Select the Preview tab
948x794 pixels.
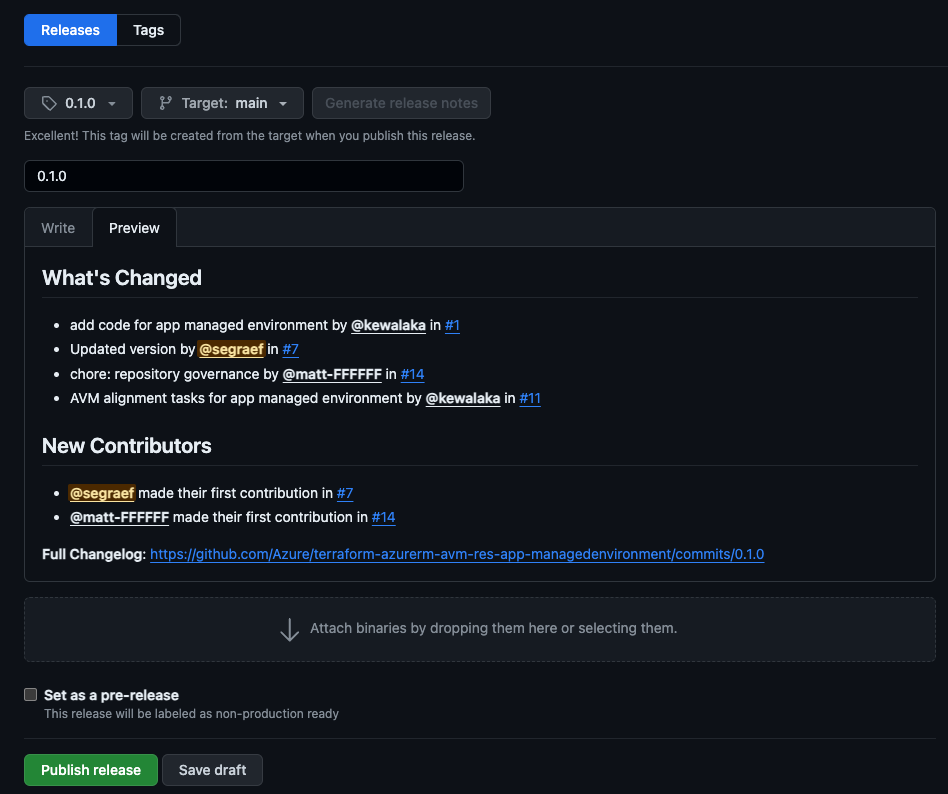pyautogui.click(x=134, y=228)
